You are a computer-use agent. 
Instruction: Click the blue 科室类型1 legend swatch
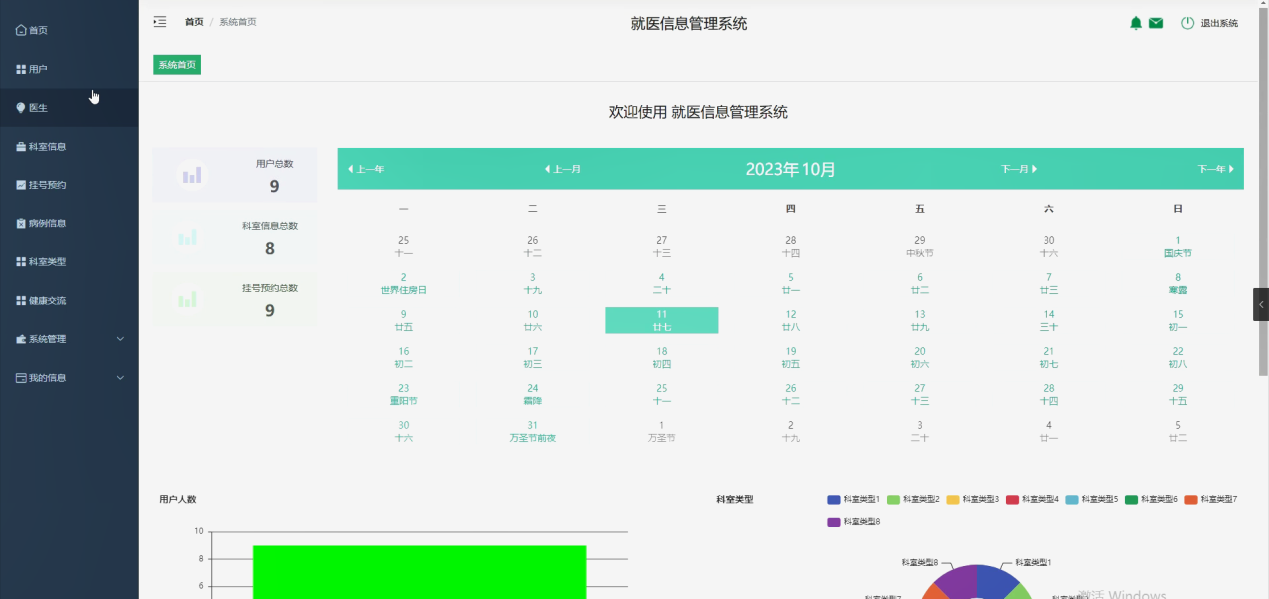(x=831, y=499)
